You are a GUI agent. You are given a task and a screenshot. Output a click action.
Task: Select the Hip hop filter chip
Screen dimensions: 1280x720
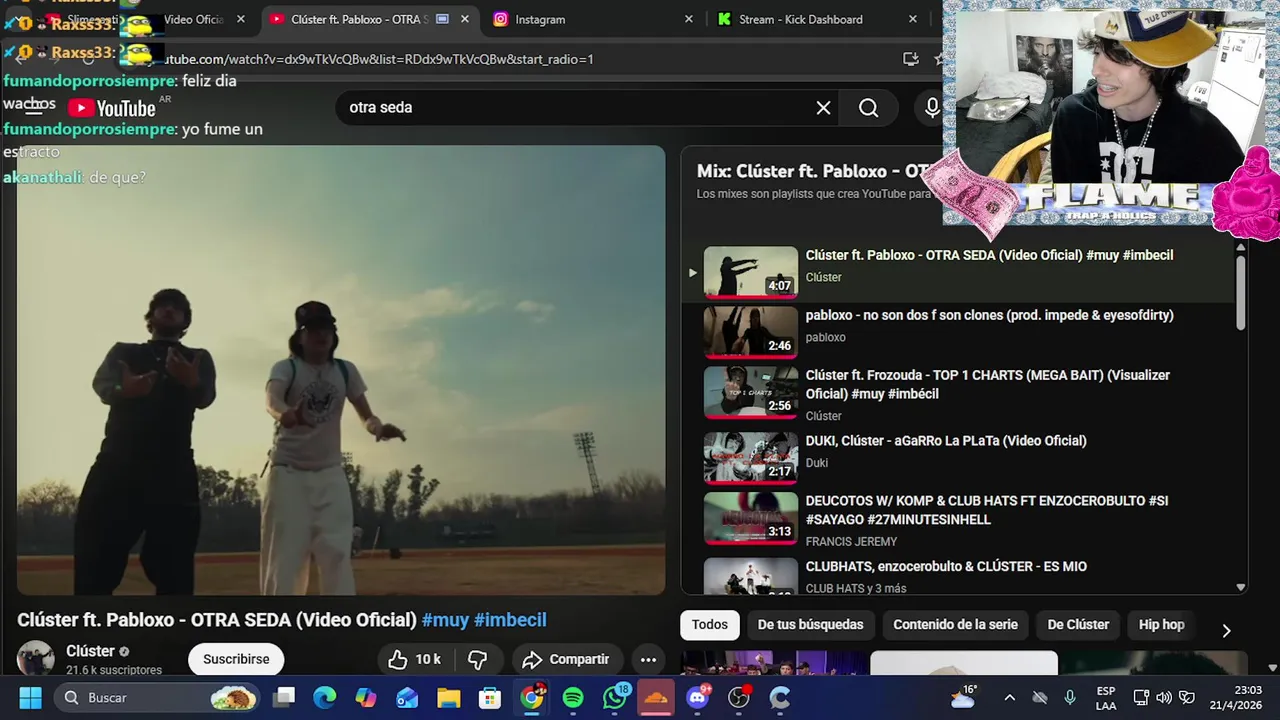pos(1161,625)
